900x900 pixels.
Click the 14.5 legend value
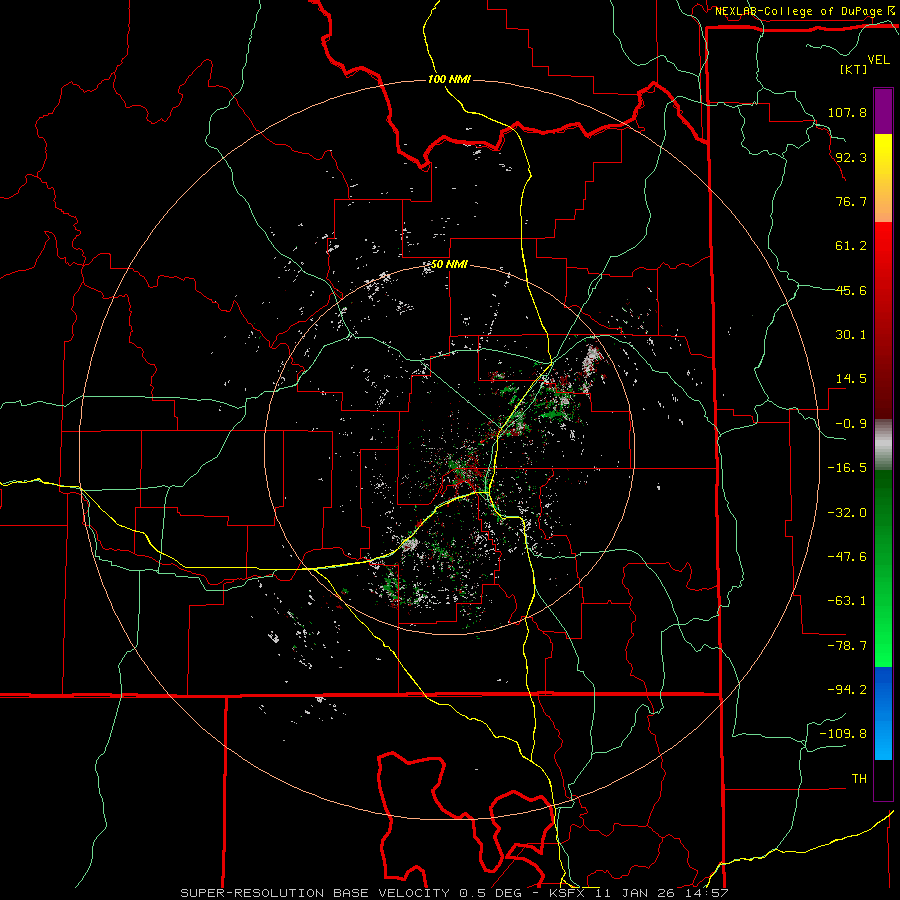click(851, 379)
